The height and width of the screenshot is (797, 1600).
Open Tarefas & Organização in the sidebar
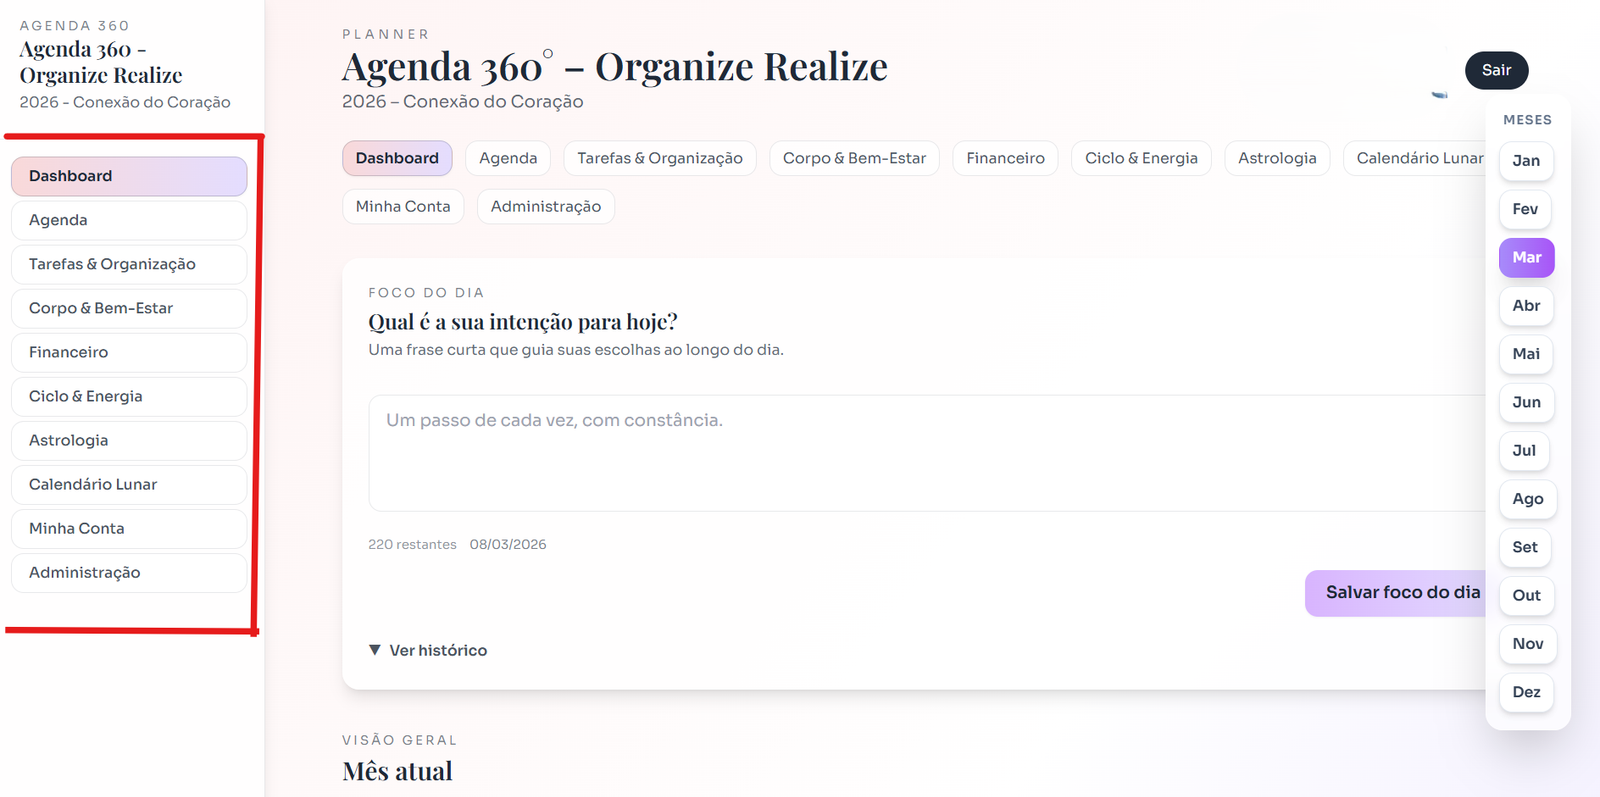tap(129, 264)
